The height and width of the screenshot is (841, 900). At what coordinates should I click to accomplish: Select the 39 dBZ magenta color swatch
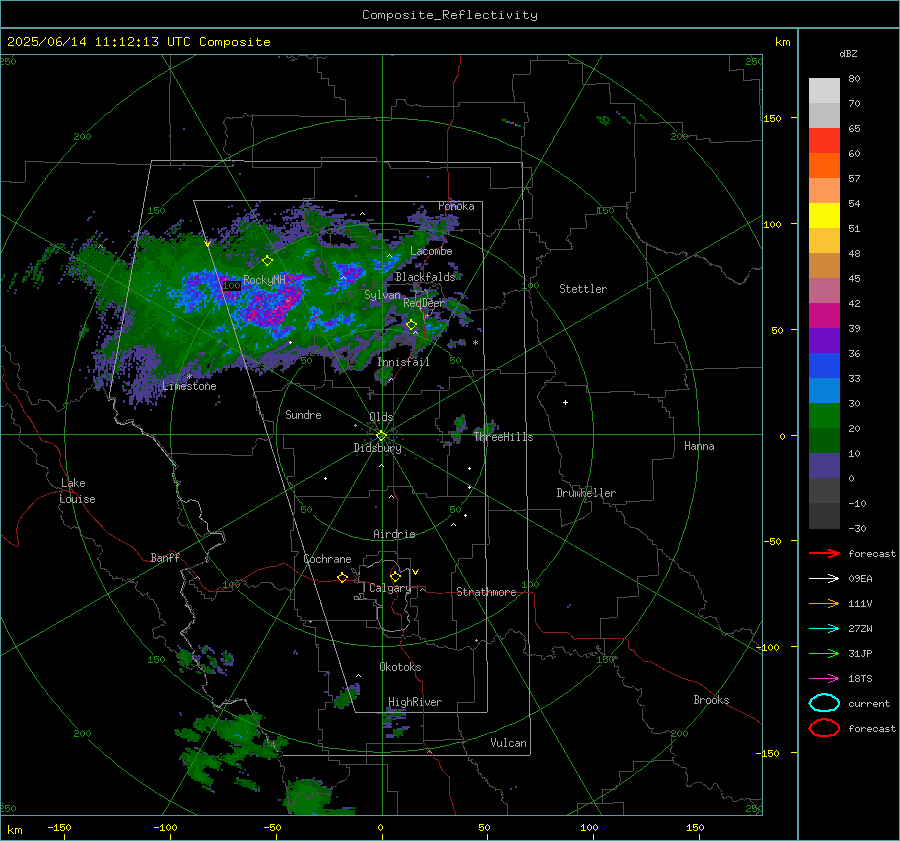(824, 316)
